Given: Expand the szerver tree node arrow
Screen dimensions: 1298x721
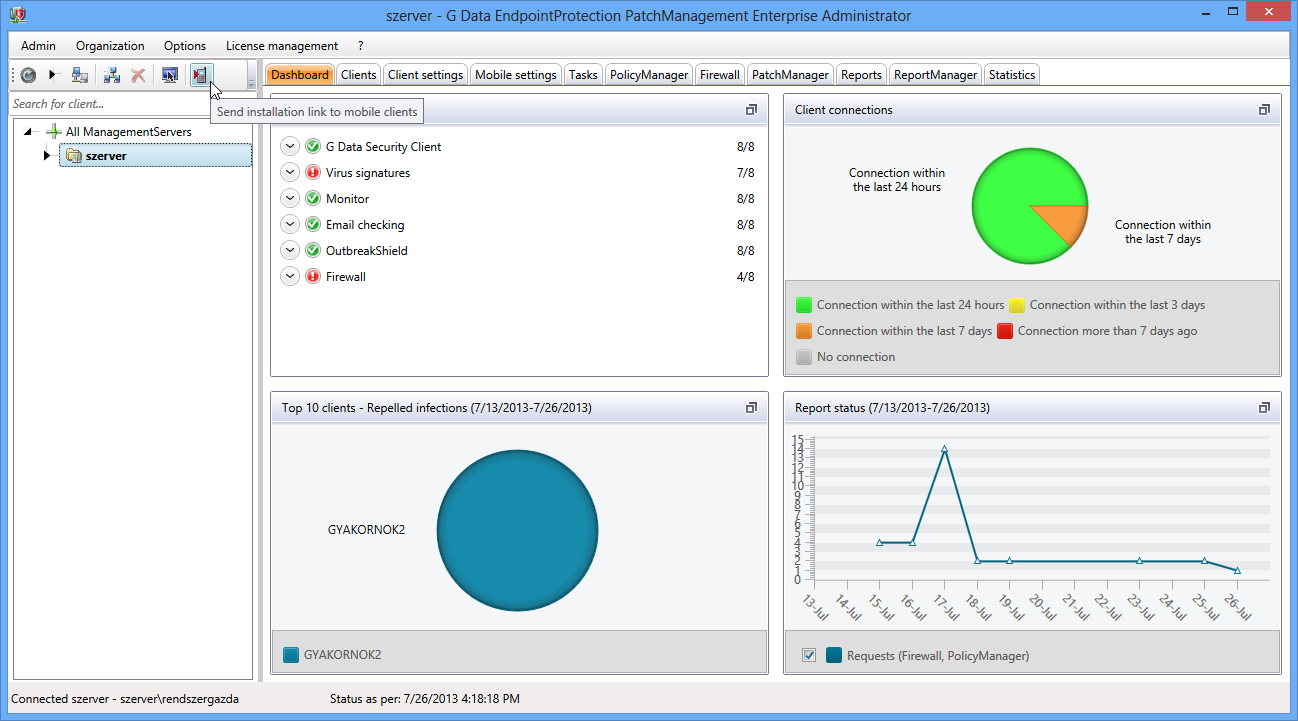Looking at the screenshot, I should [x=46, y=156].
